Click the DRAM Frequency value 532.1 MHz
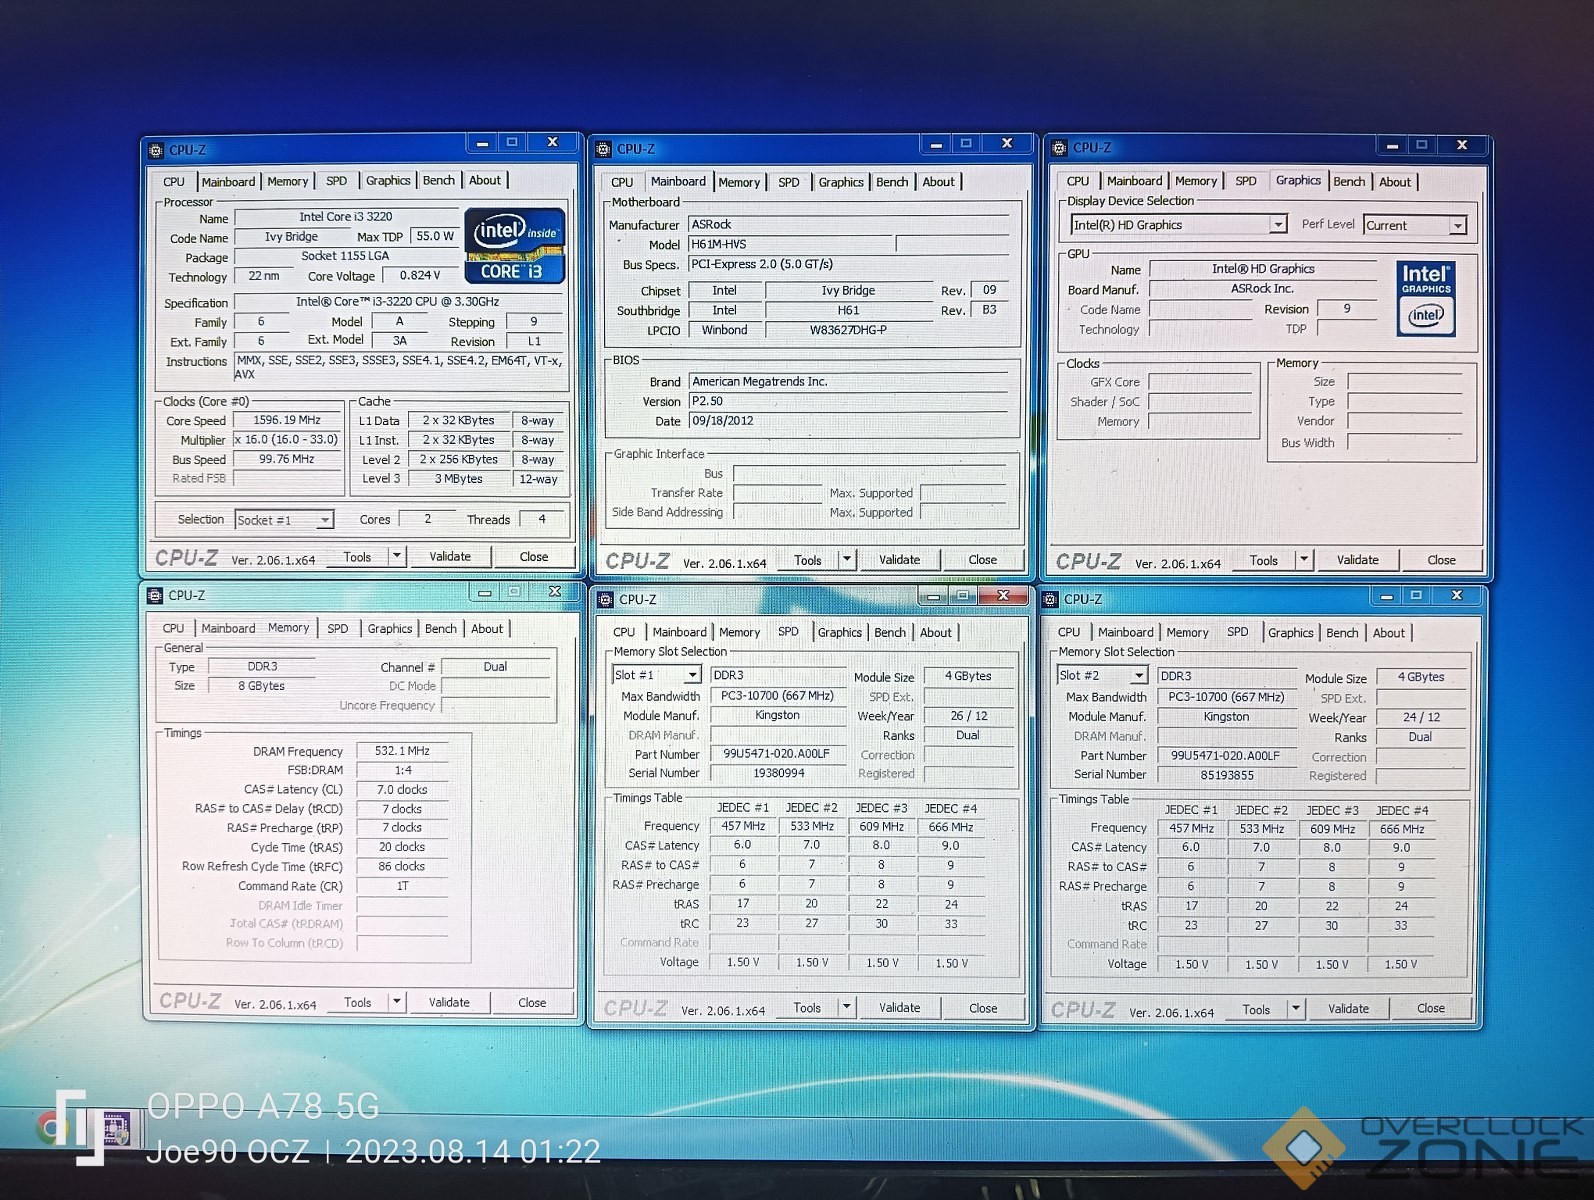The image size is (1594, 1200). [402, 751]
